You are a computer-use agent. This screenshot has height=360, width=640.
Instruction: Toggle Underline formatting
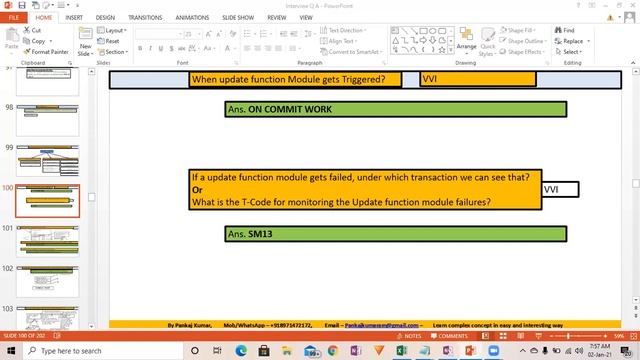tap(161, 48)
